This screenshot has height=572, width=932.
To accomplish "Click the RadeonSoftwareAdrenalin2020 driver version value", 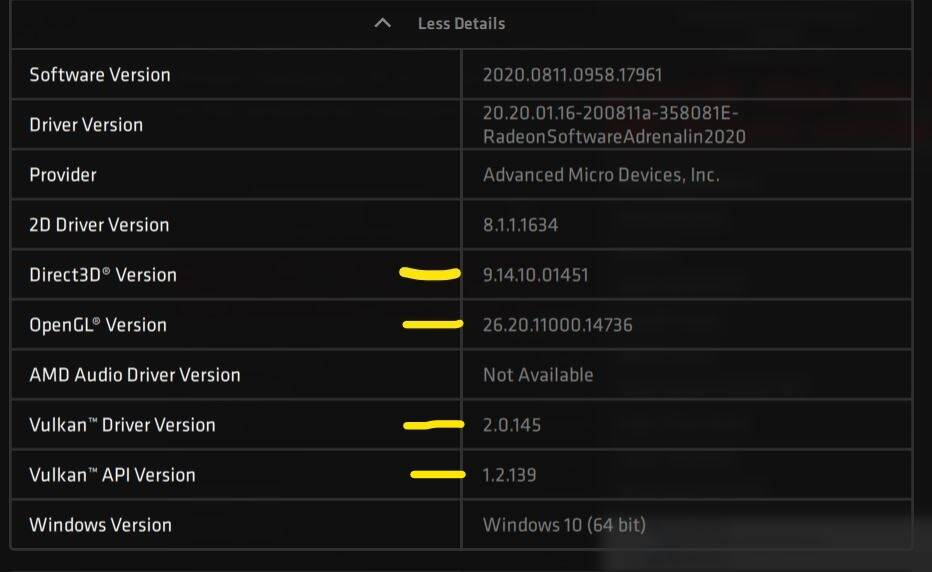I will 614,125.
